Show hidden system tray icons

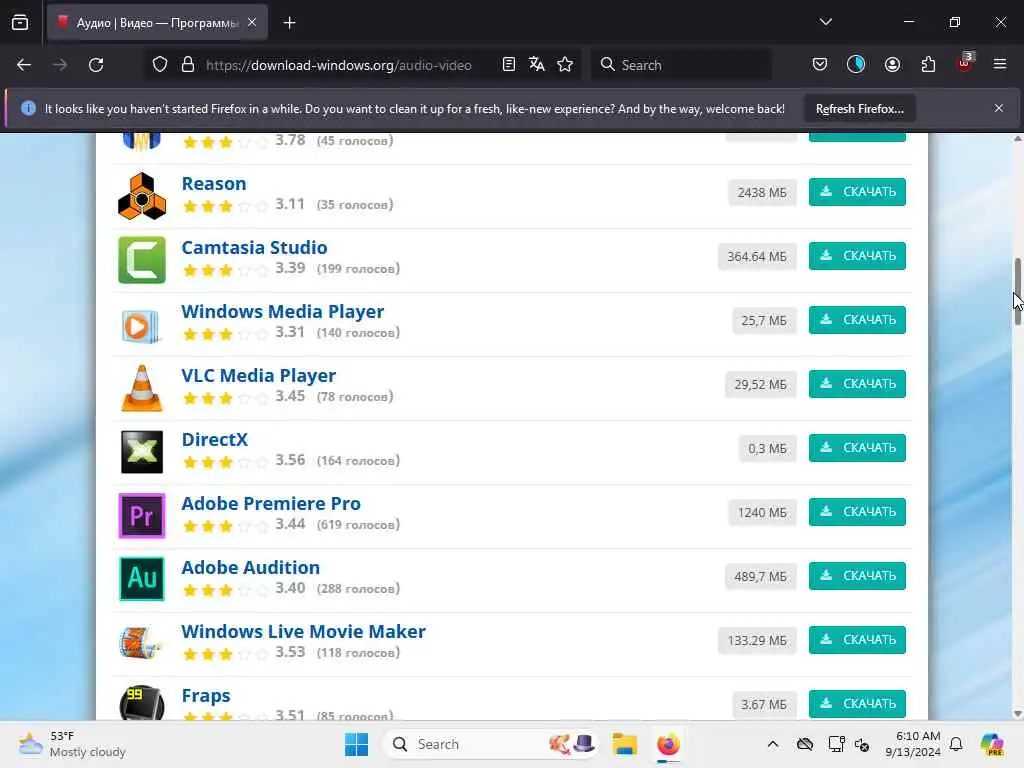click(773, 744)
